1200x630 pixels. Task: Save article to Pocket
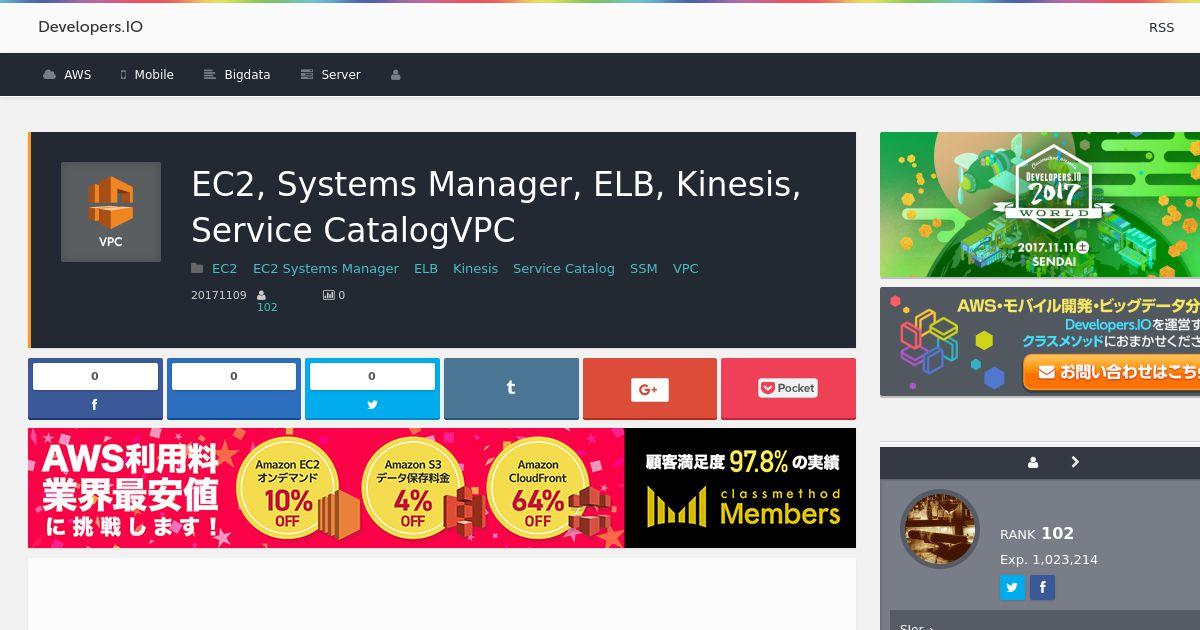point(788,389)
